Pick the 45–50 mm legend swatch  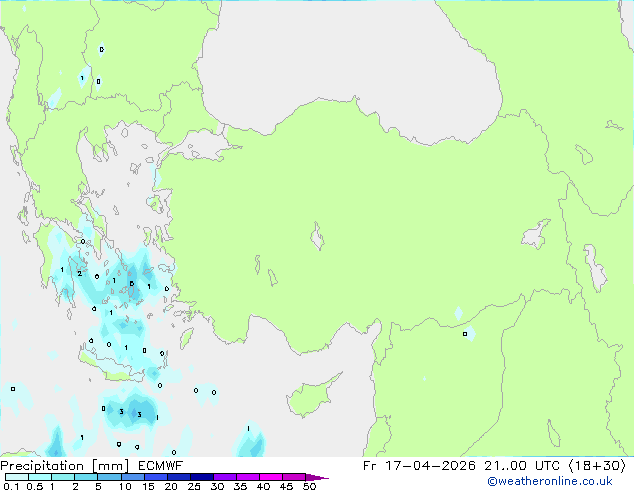294,477
